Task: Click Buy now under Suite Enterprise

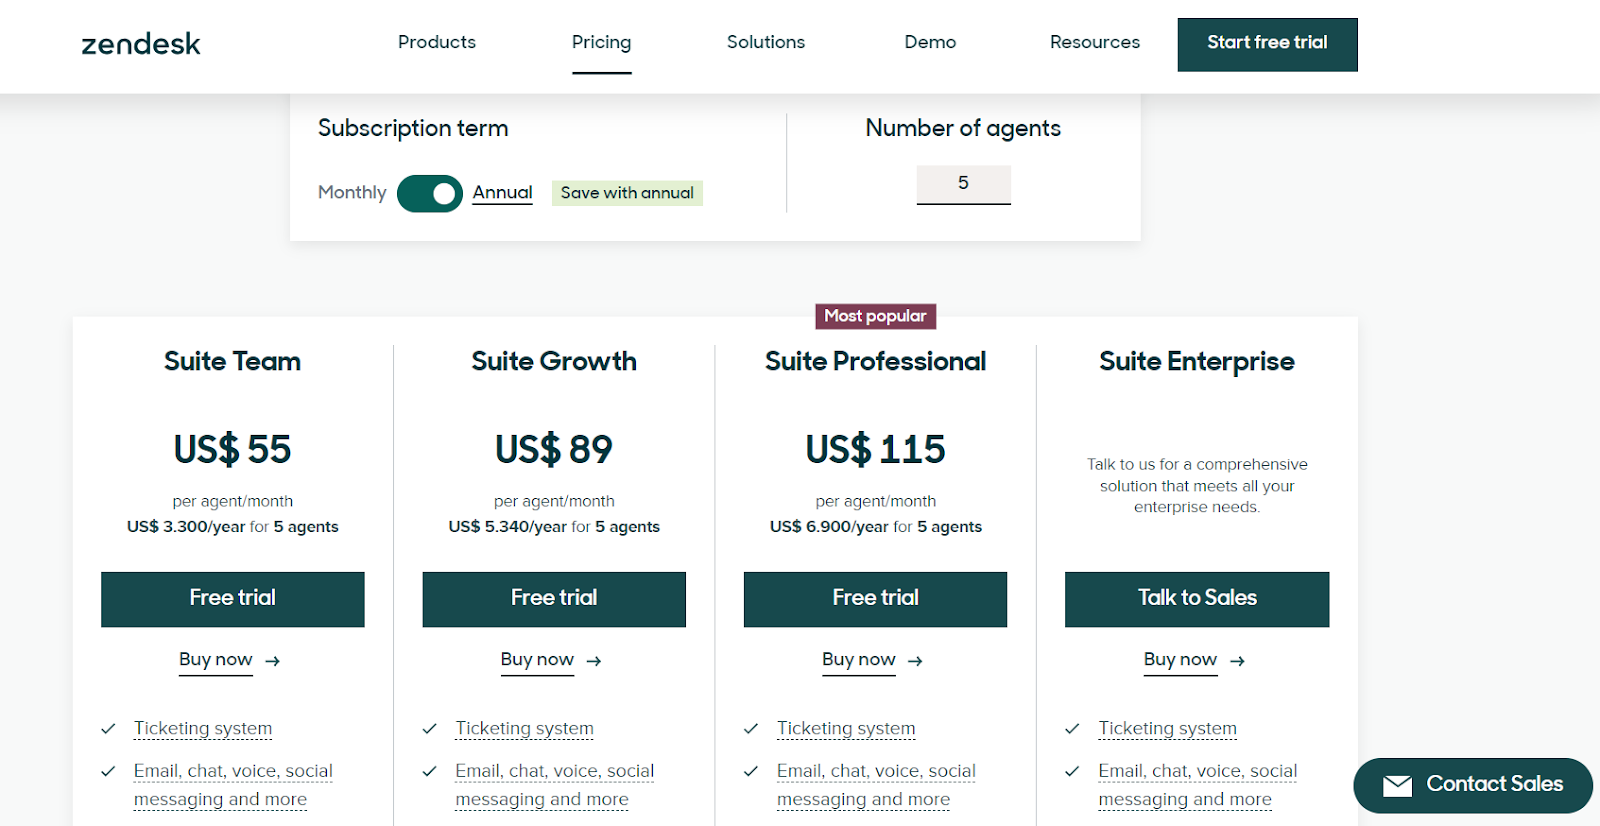Action: 1180,660
